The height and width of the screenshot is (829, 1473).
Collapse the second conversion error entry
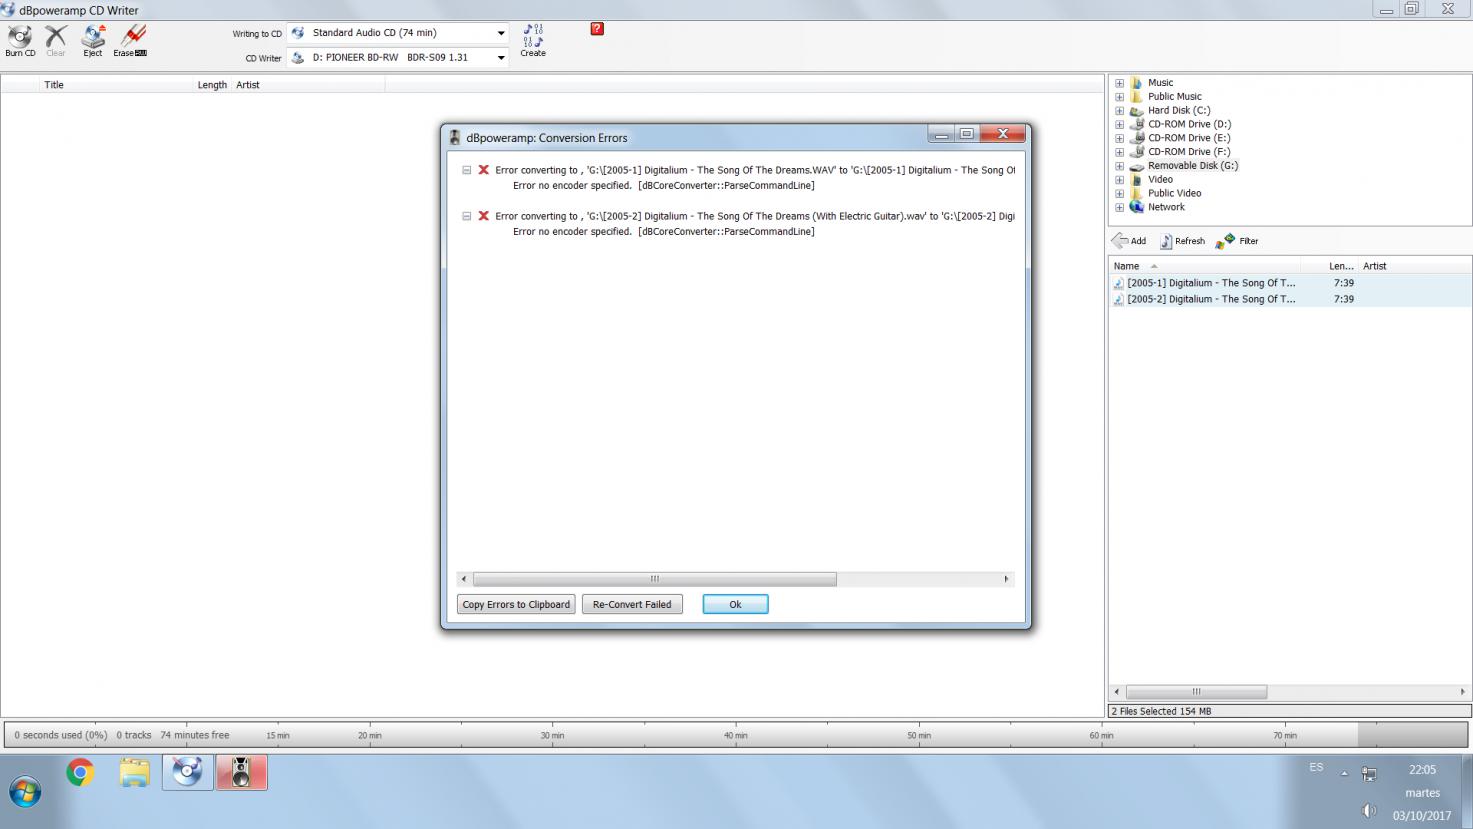click(466, 216)
